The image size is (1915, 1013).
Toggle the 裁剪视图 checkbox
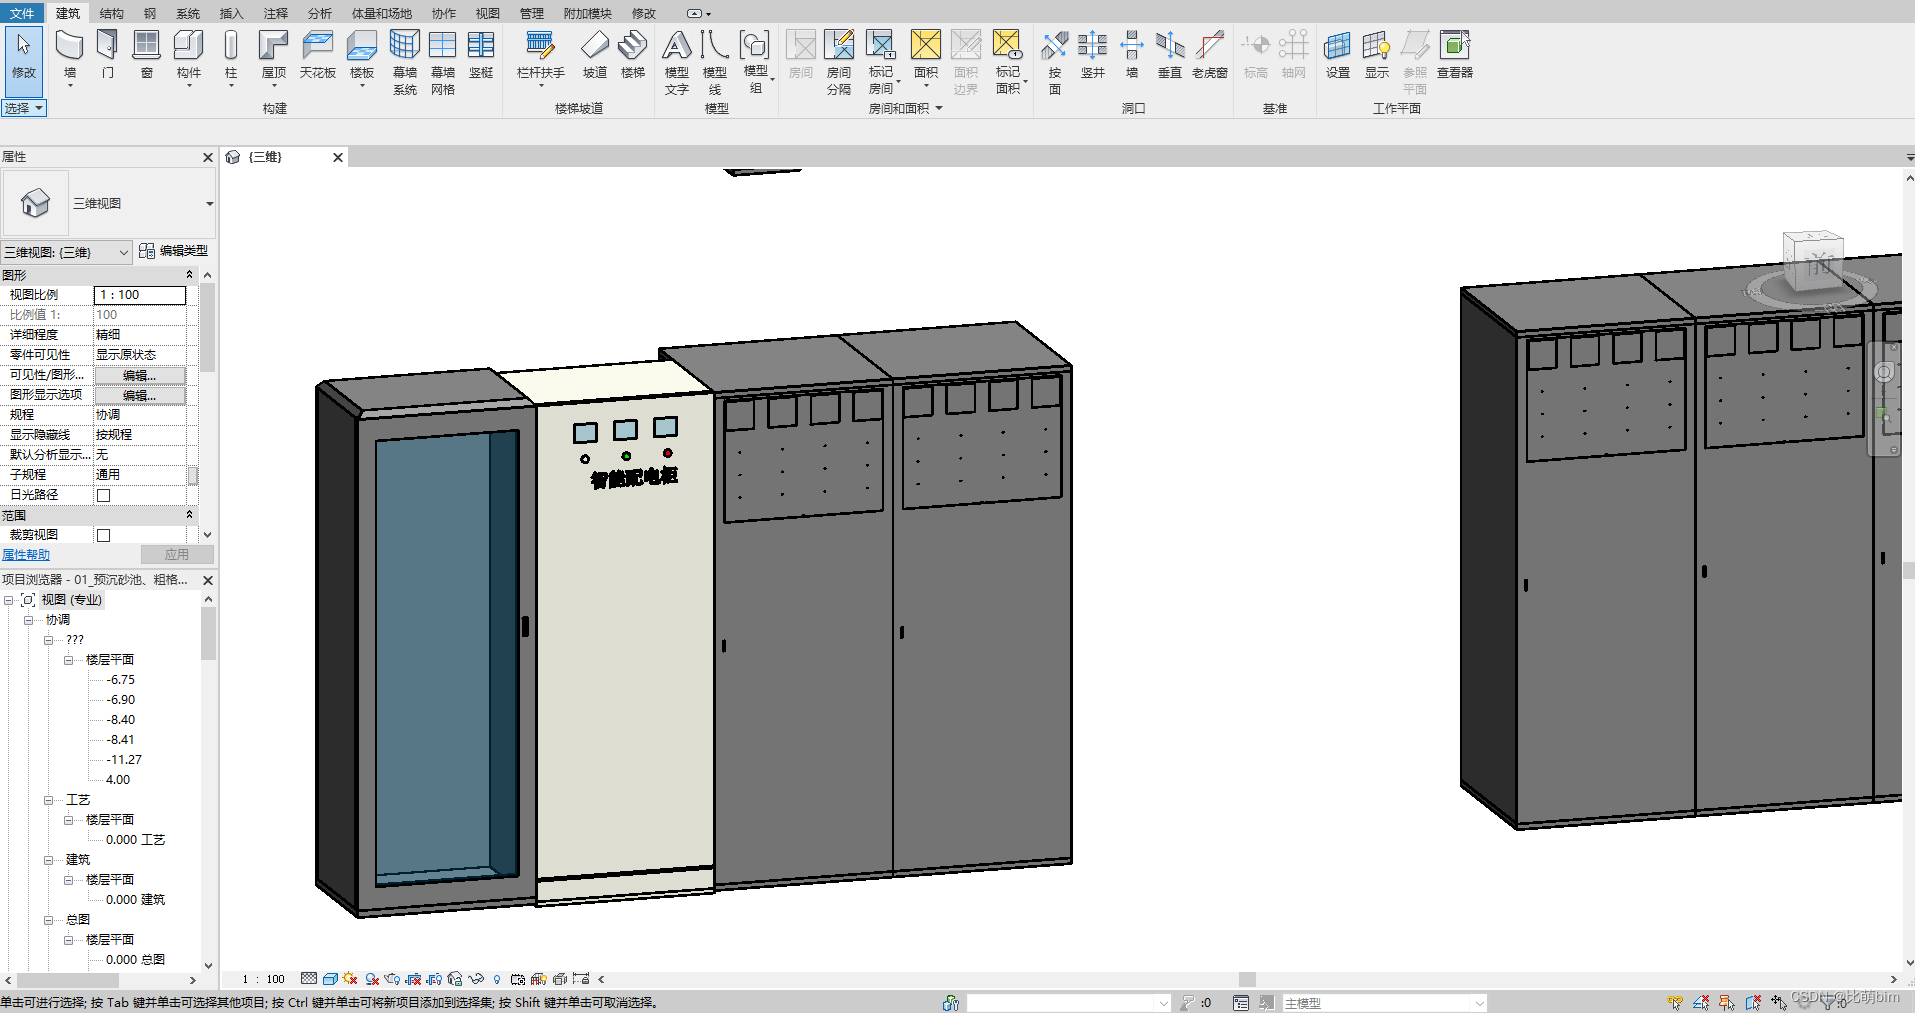pos(103,535)
